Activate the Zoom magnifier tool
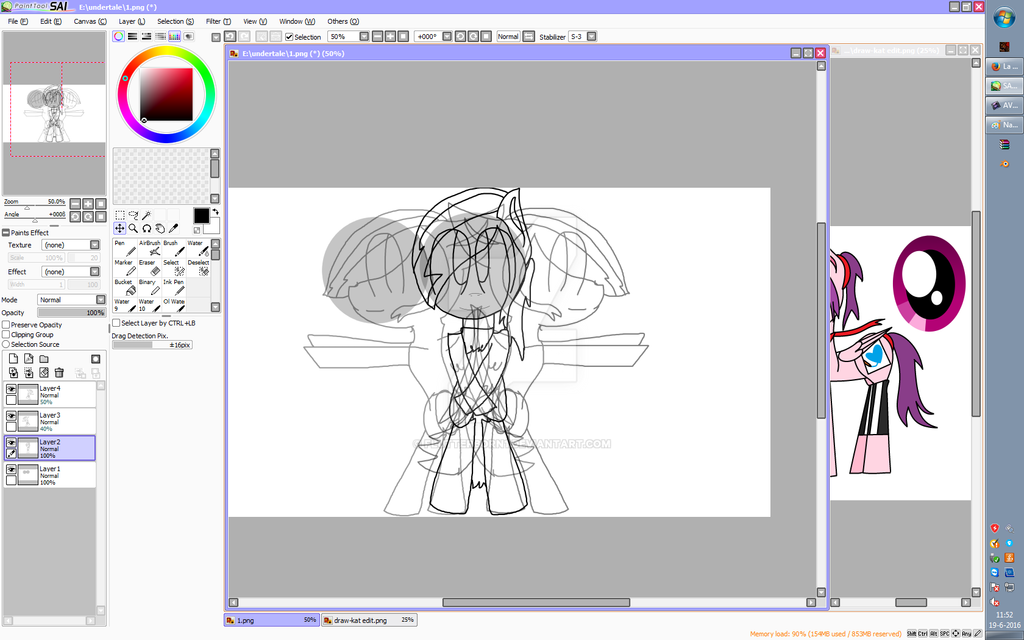Viewport: 1024px width, 640px height. (133, 228)
